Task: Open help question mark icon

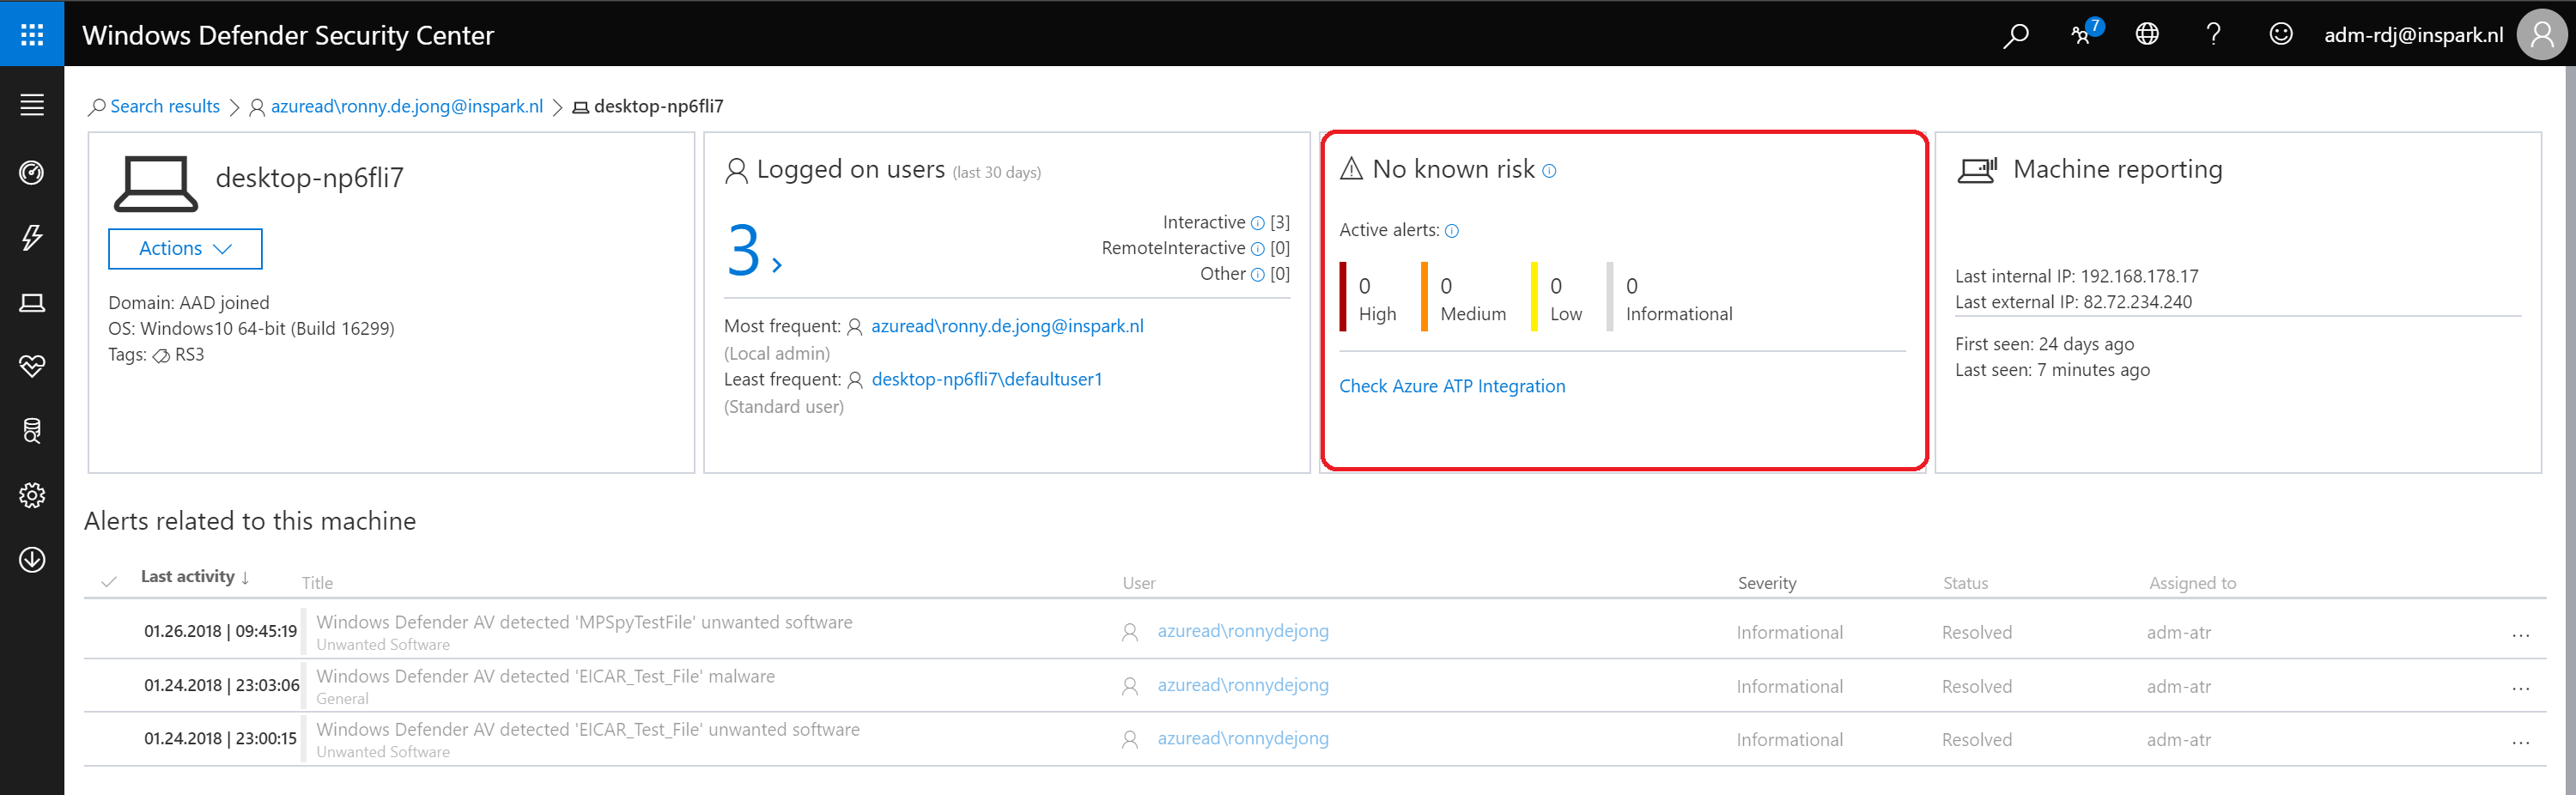Action: coord(2213,35)
